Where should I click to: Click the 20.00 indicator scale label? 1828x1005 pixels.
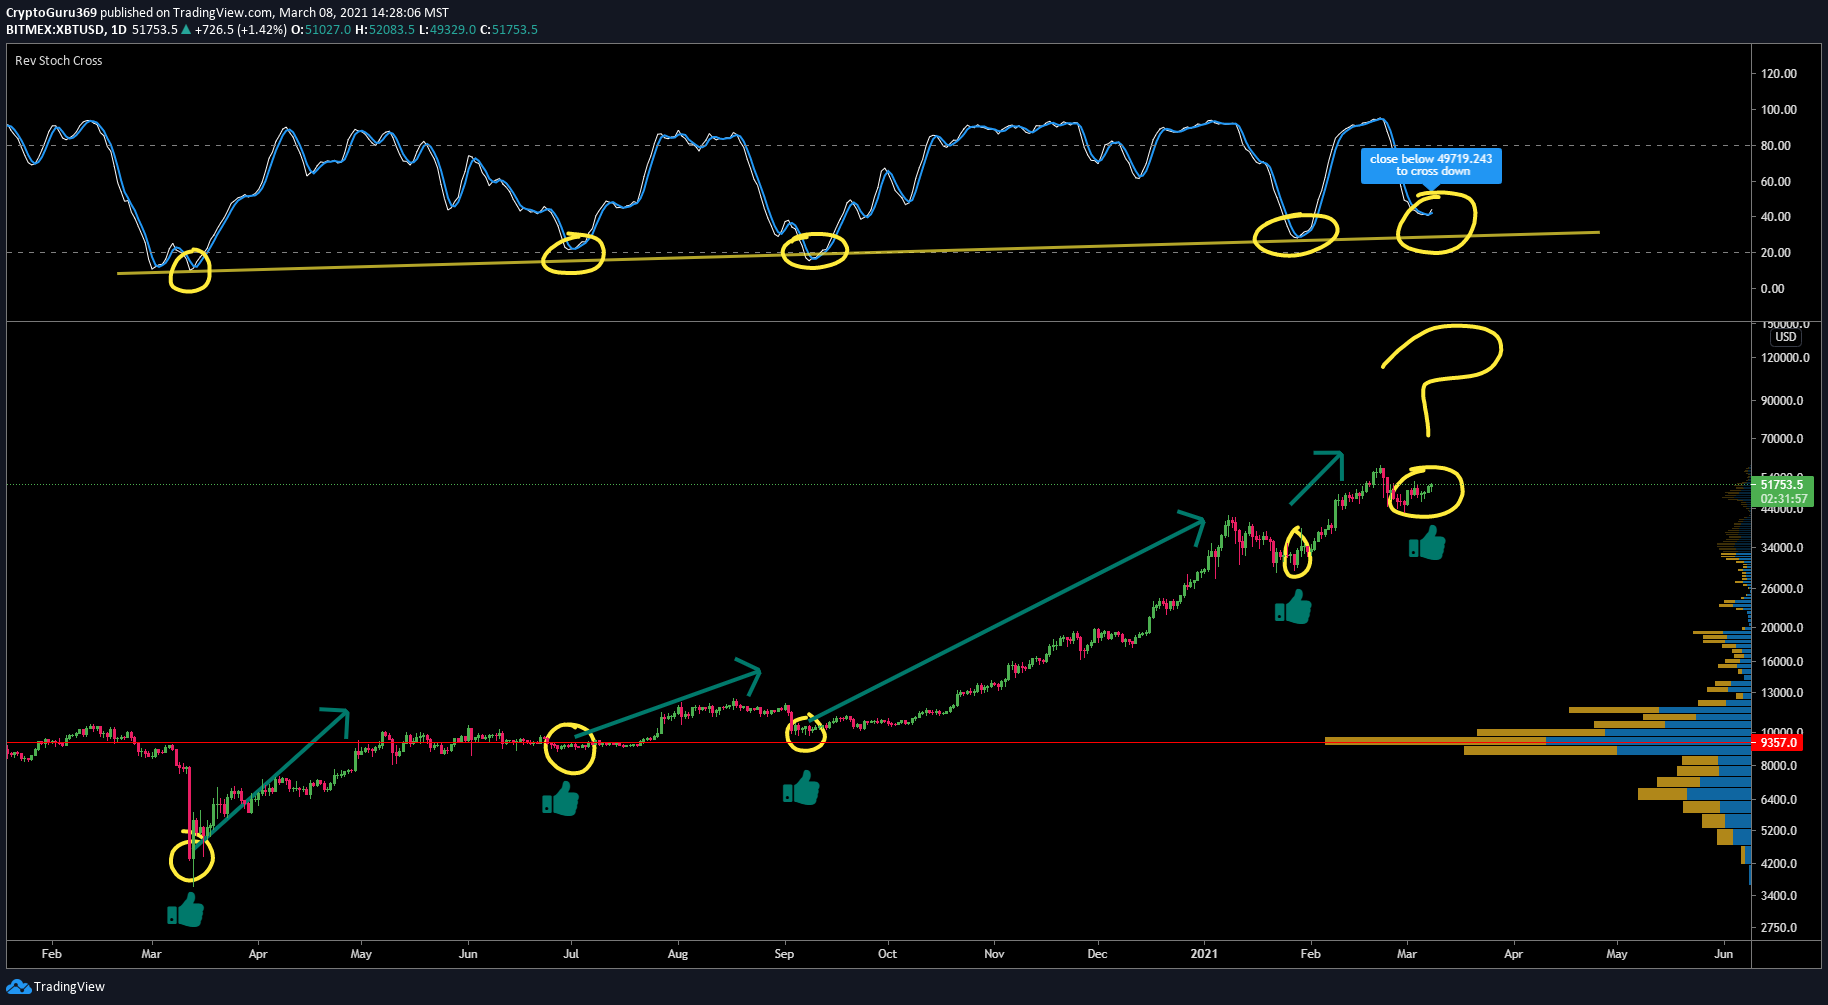coord(1776,253)
